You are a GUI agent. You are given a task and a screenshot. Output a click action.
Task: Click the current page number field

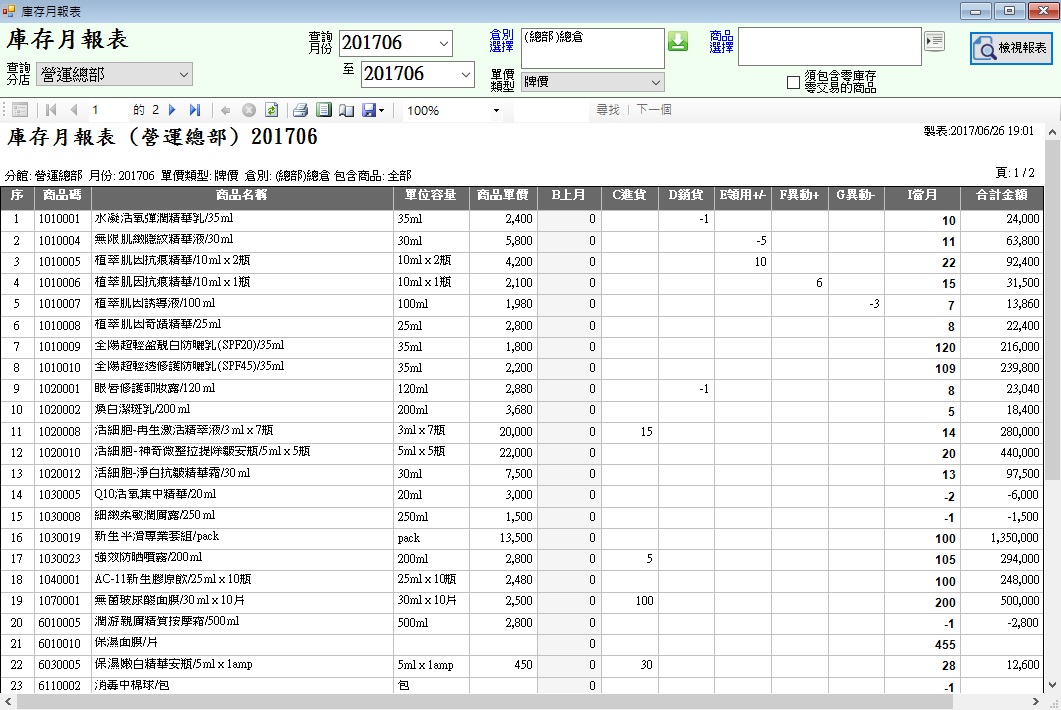(x=108, y=110)
